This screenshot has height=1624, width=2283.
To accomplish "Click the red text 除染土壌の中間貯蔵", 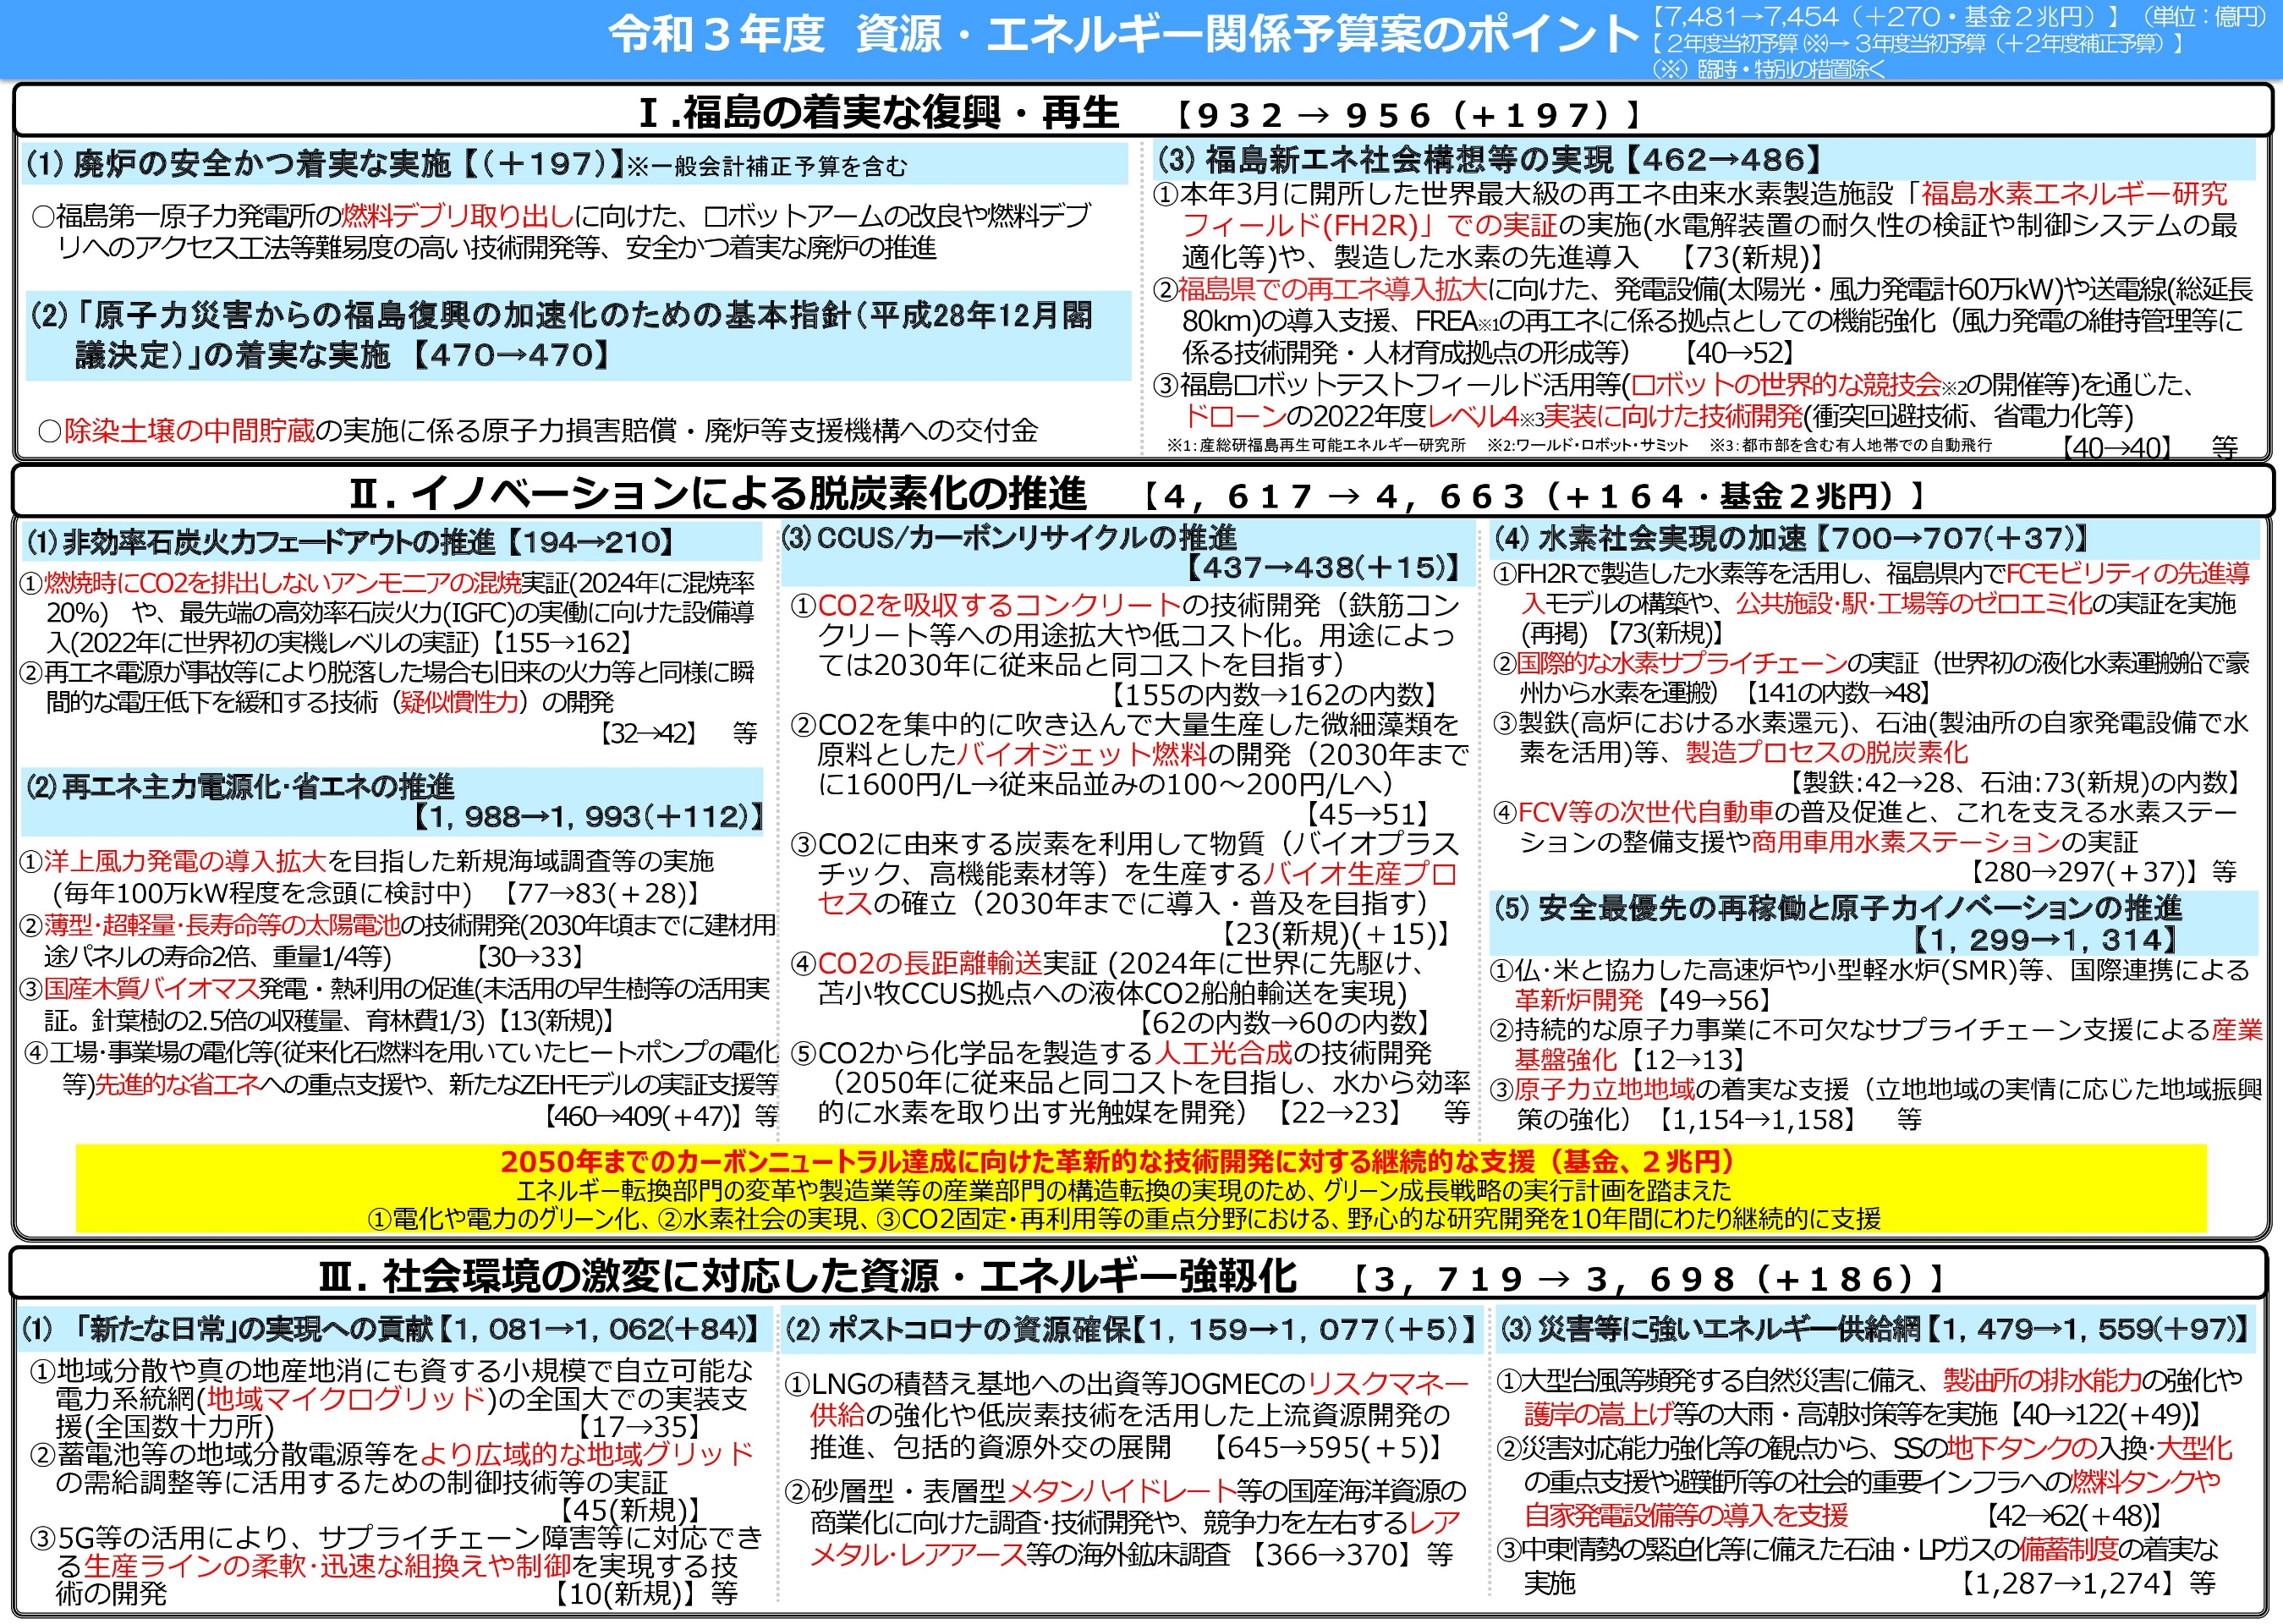I will click(x=190, y=431).
